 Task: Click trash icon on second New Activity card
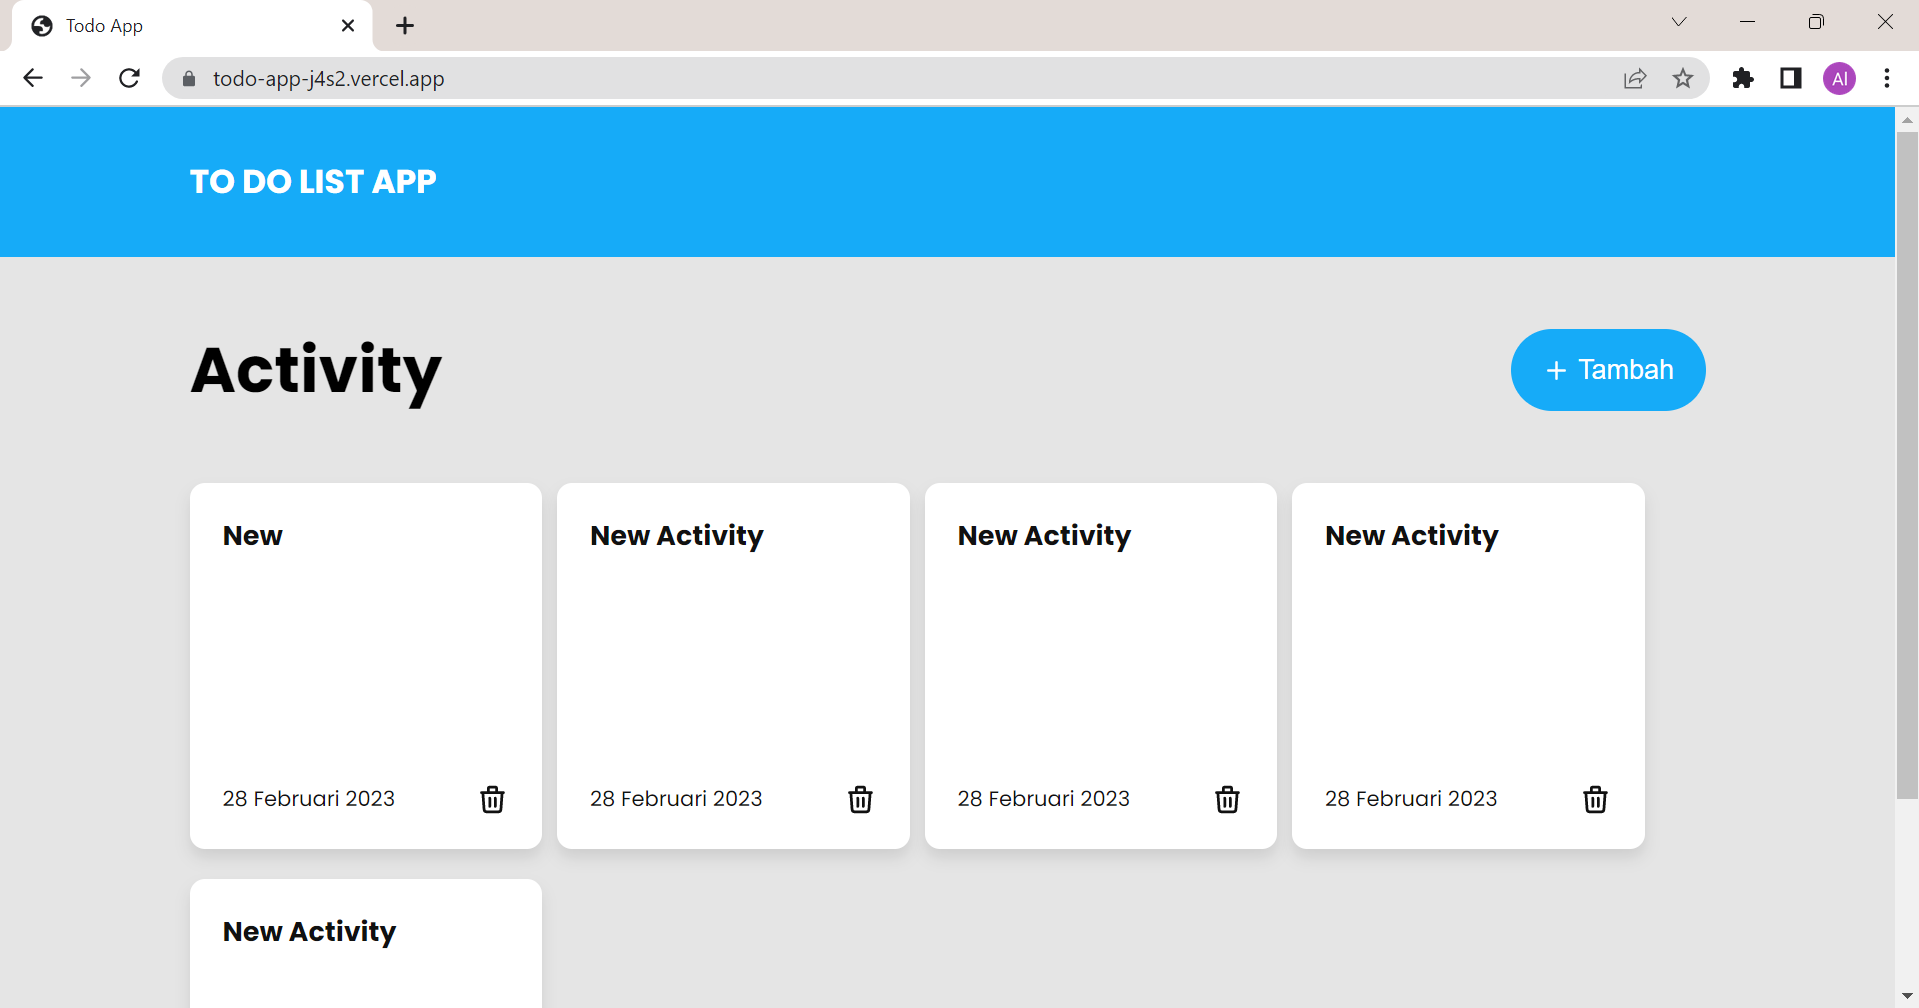(x=860, y=799)
